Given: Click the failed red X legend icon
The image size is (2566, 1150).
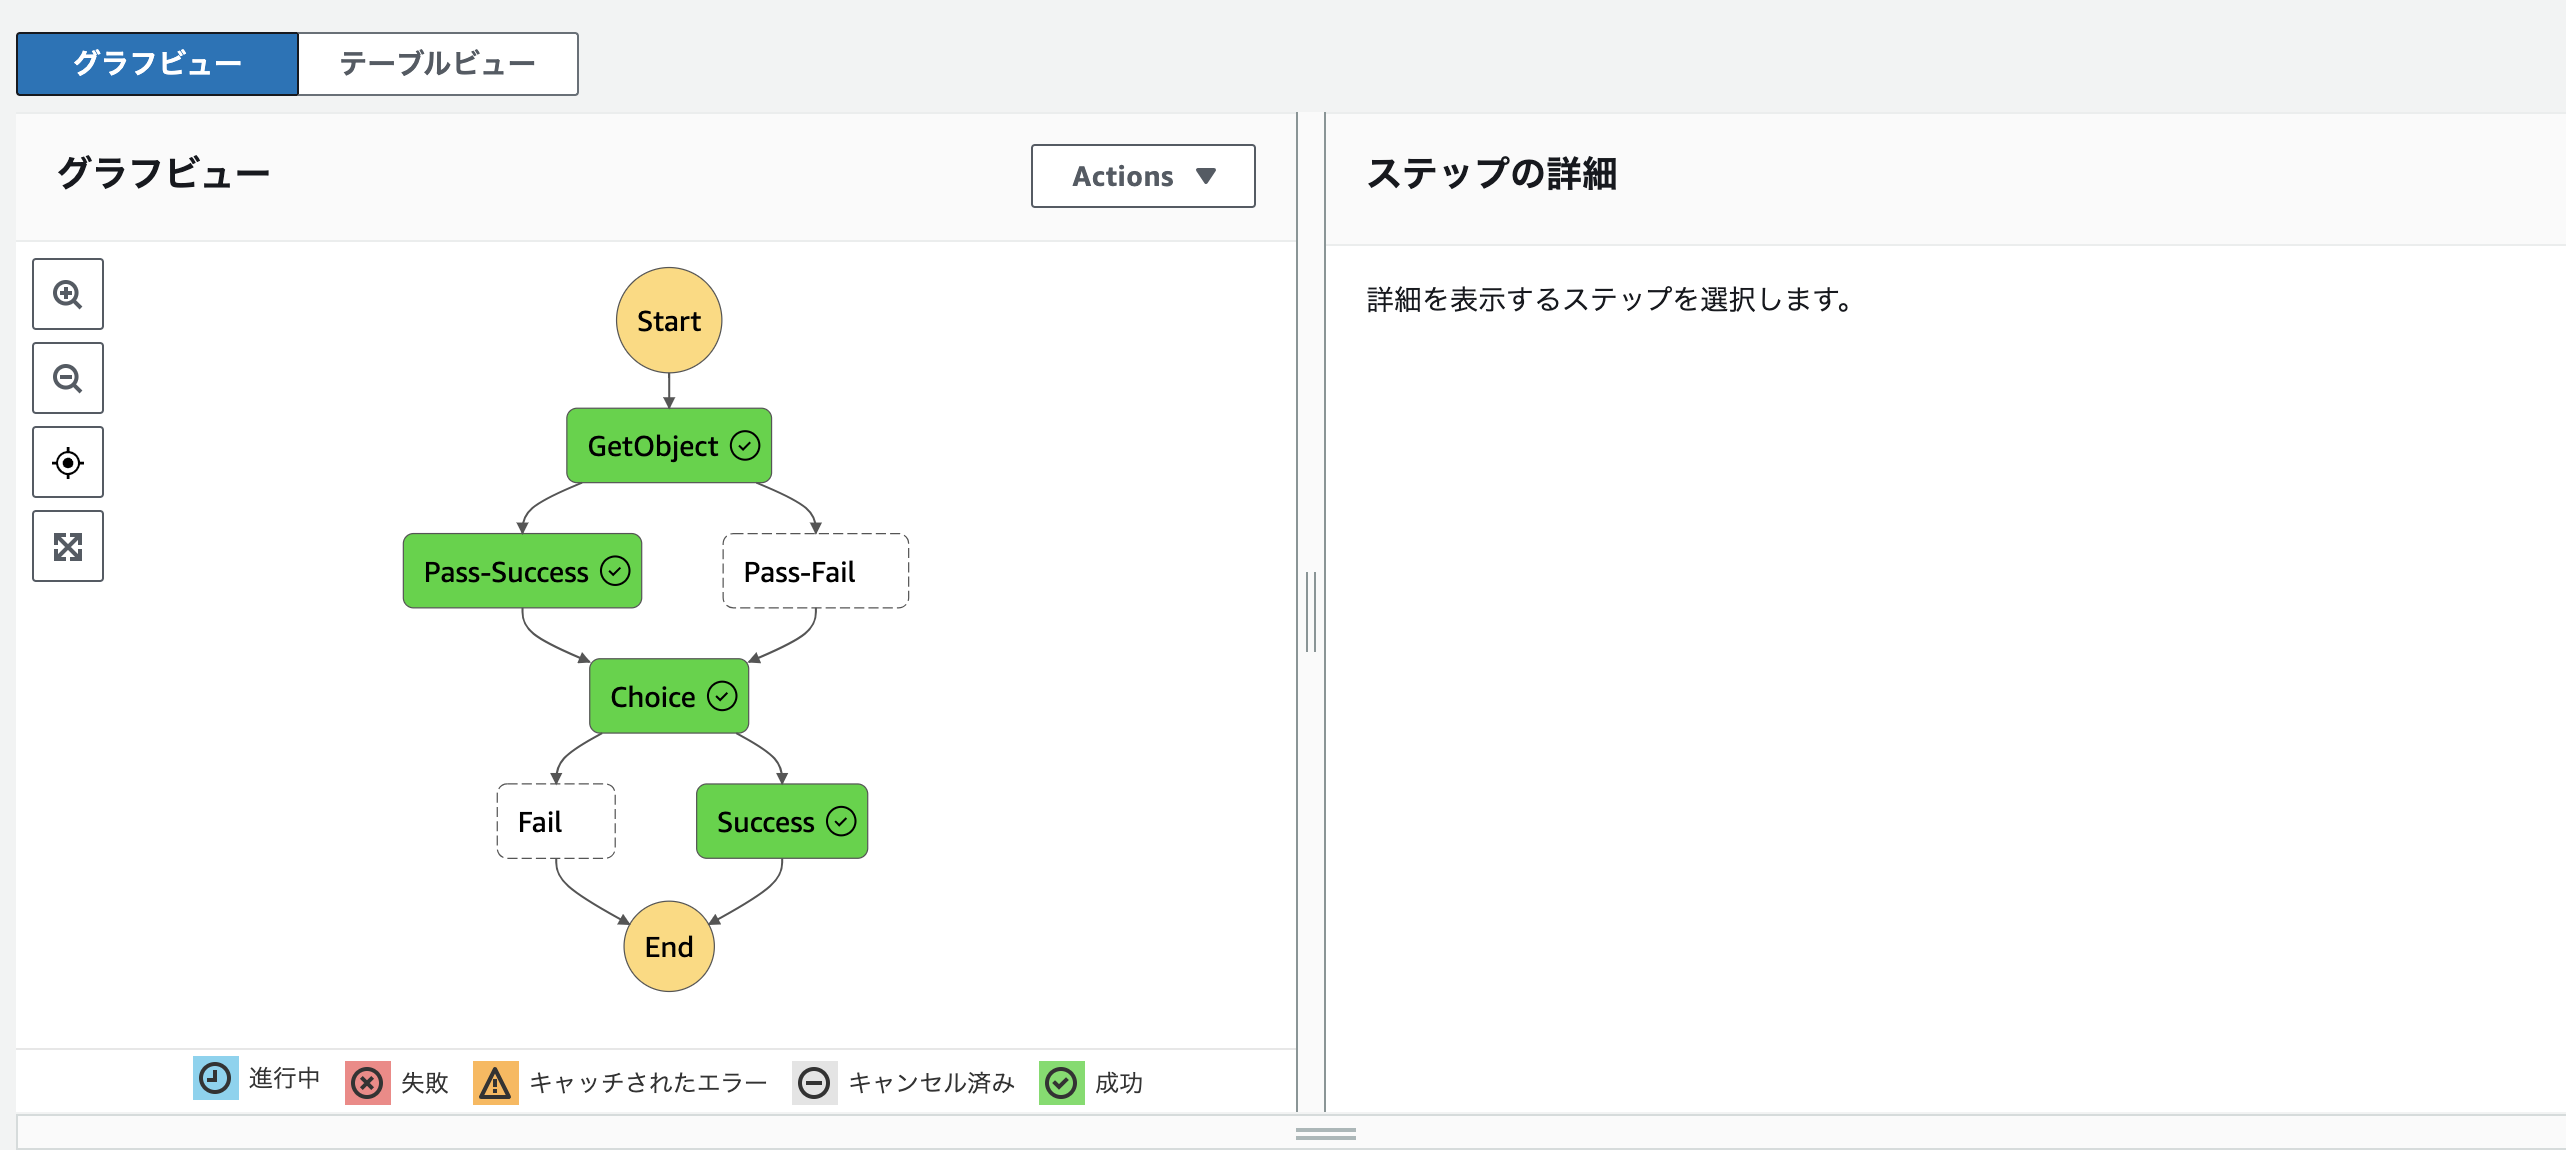Looking at the screenshot, I should click(x=367, y=1082).
